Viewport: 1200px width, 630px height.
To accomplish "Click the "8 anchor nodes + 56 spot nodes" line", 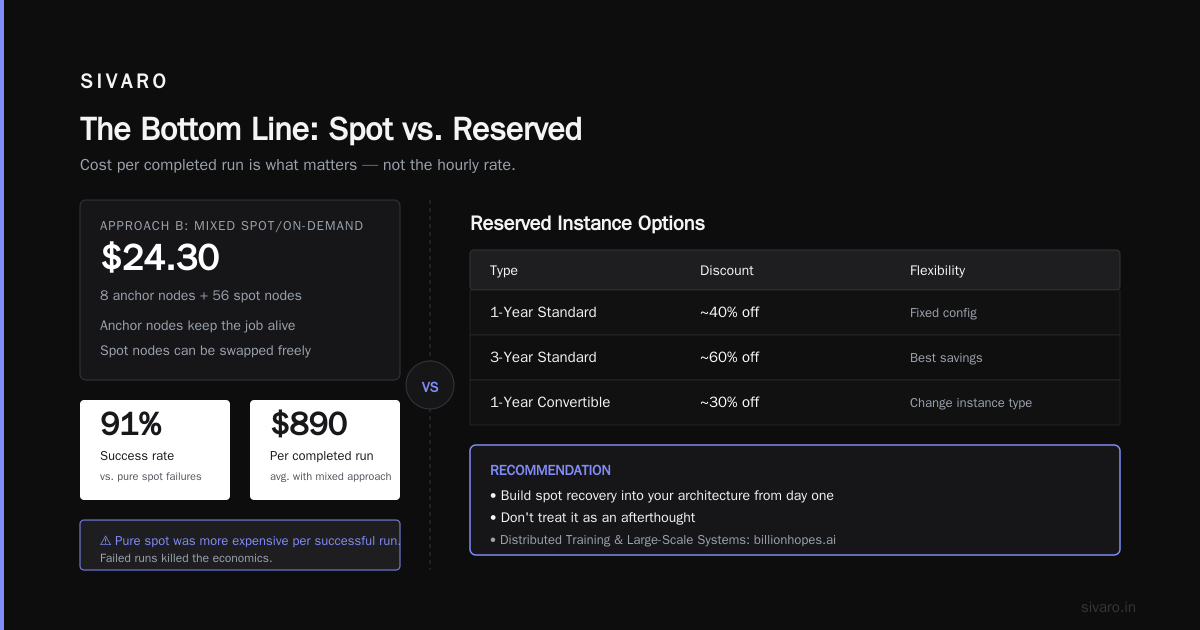I will click(201, 296).
